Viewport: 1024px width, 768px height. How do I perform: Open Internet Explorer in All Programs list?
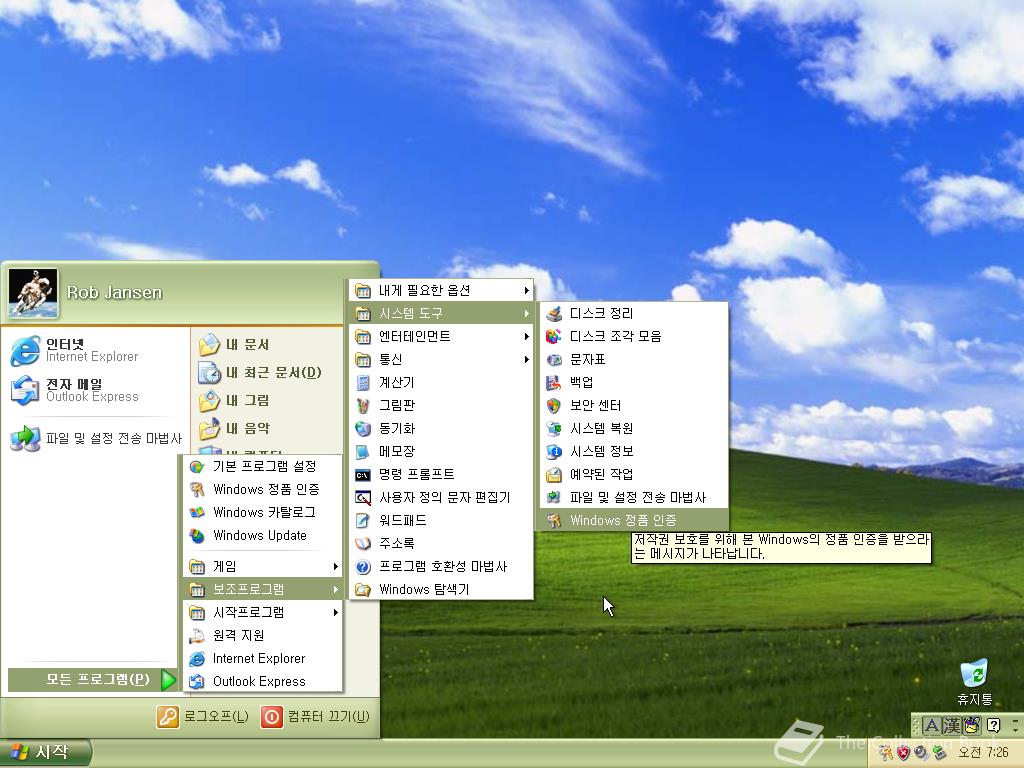[263, 658]
